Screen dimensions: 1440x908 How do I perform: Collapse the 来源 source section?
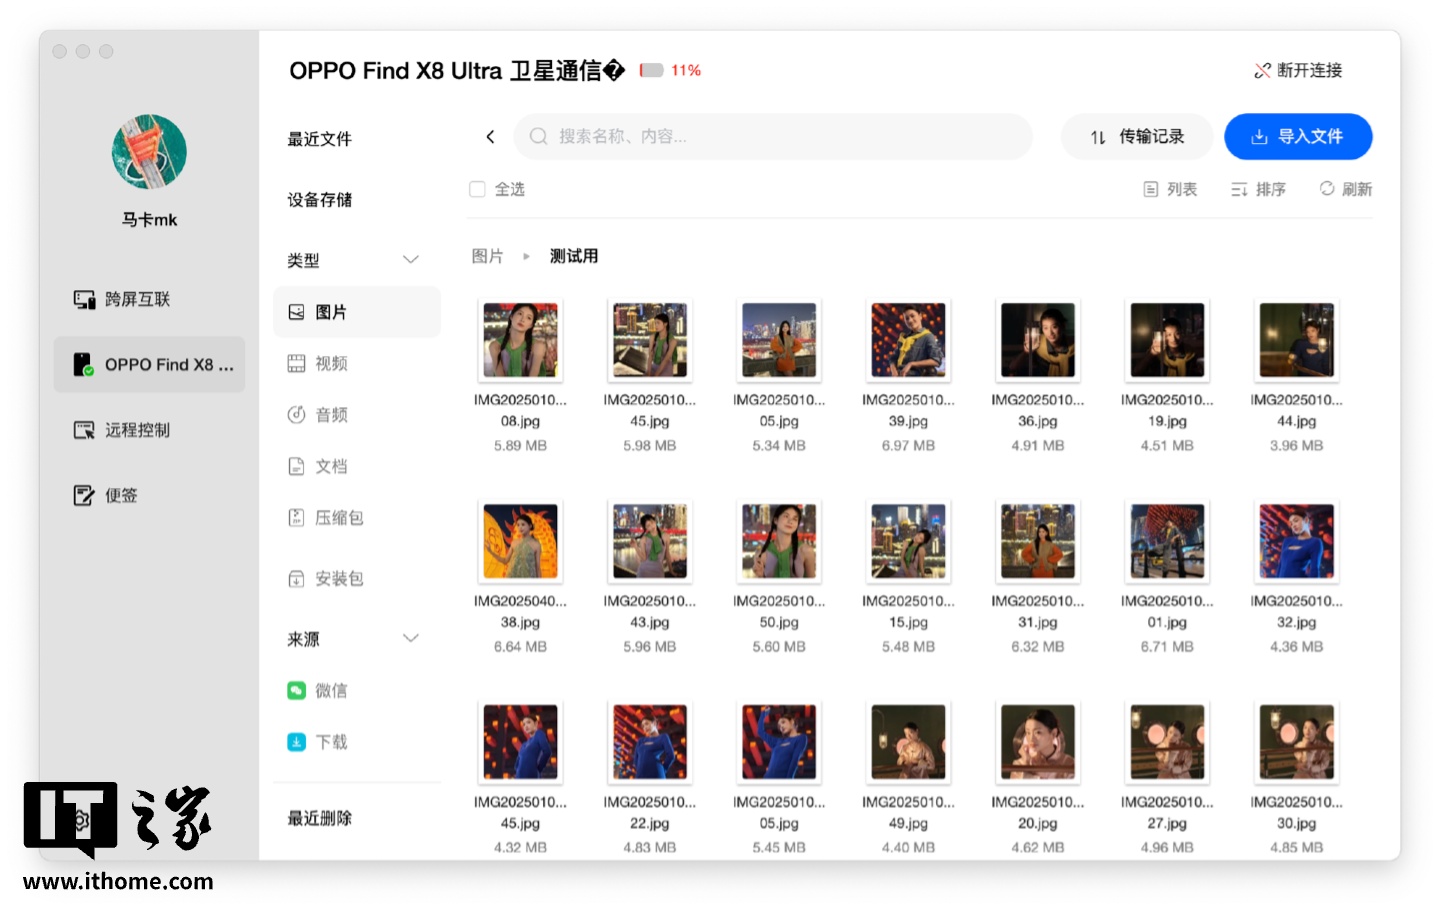point(410,638)
